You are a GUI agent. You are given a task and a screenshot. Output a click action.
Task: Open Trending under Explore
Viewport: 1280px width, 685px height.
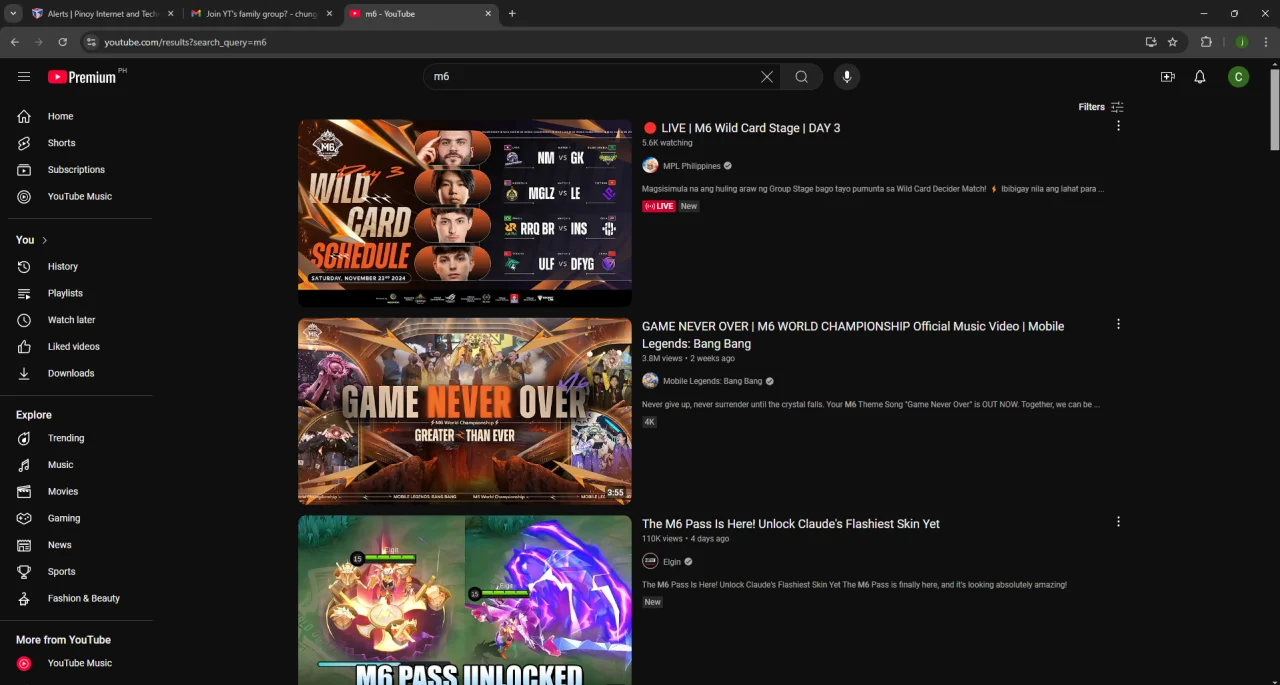coord(80,438)
